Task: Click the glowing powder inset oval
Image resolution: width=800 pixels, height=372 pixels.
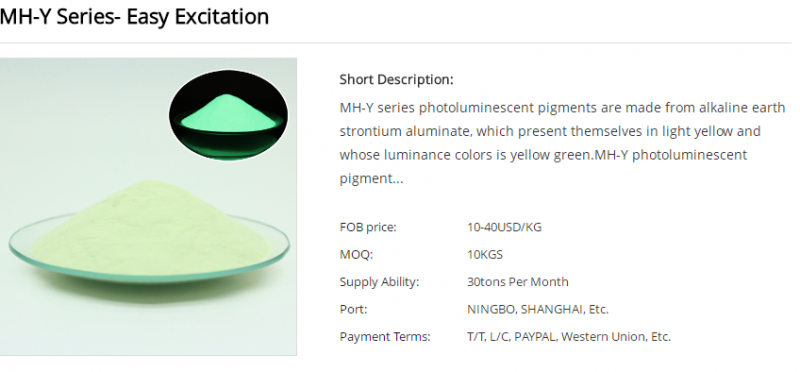Action: (x=228, y=115)
